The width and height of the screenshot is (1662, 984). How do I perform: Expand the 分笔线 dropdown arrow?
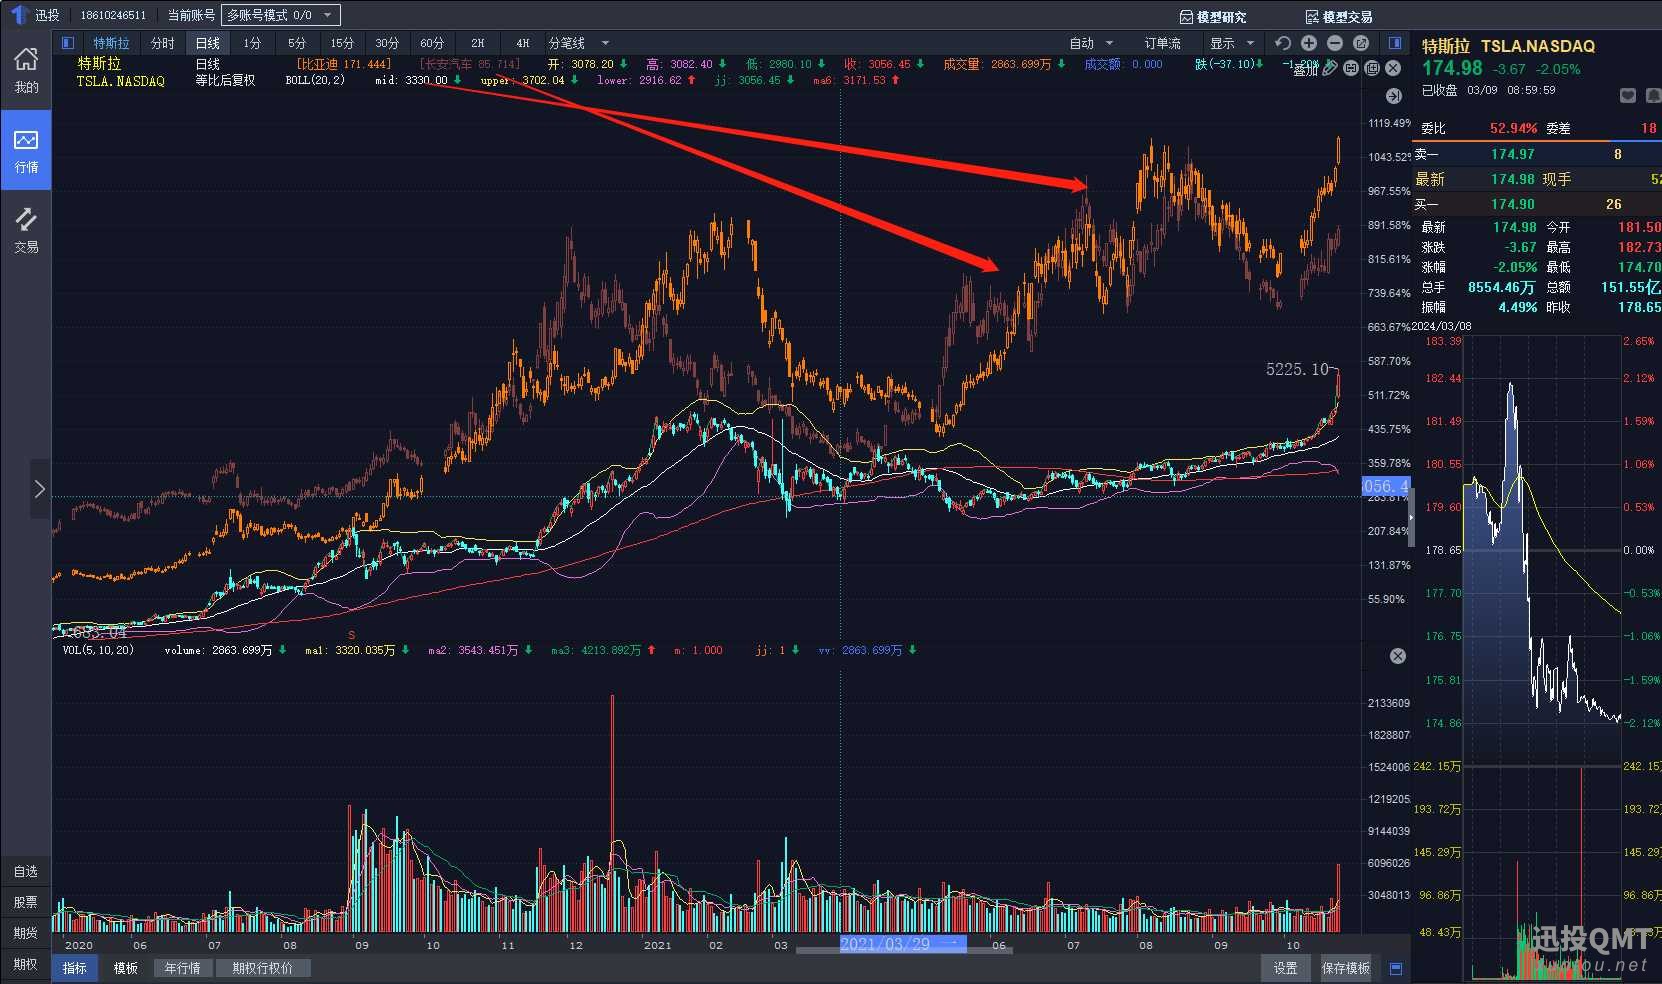(605, 43)
